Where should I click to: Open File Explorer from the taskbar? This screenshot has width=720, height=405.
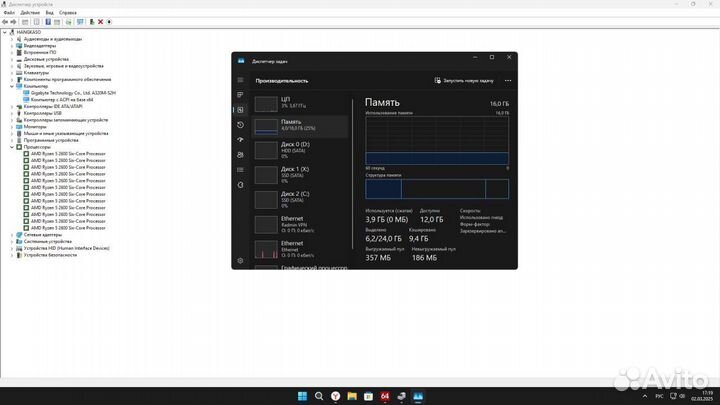(352, 396)
